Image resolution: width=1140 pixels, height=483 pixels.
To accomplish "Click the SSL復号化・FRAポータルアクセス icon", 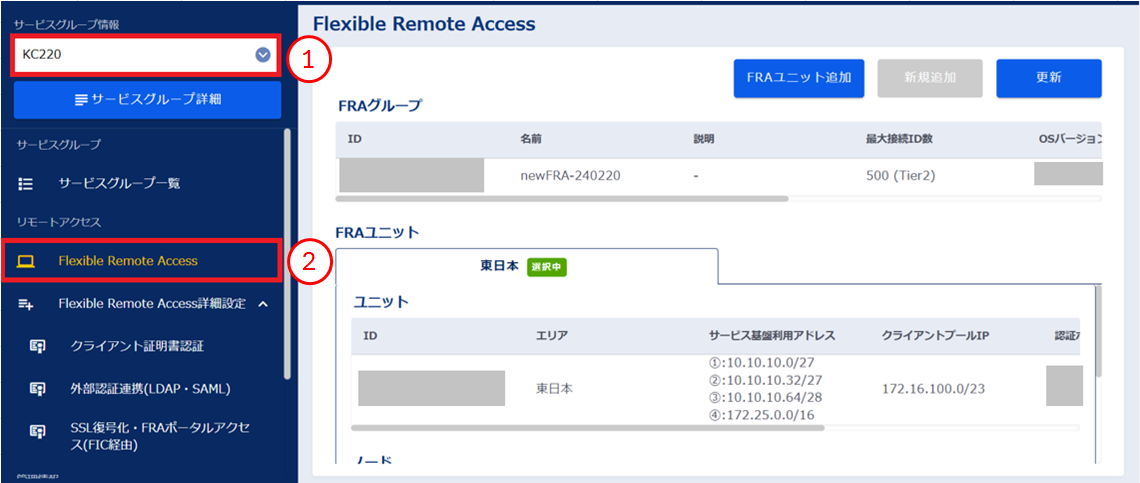I will (x=38, y=431).
